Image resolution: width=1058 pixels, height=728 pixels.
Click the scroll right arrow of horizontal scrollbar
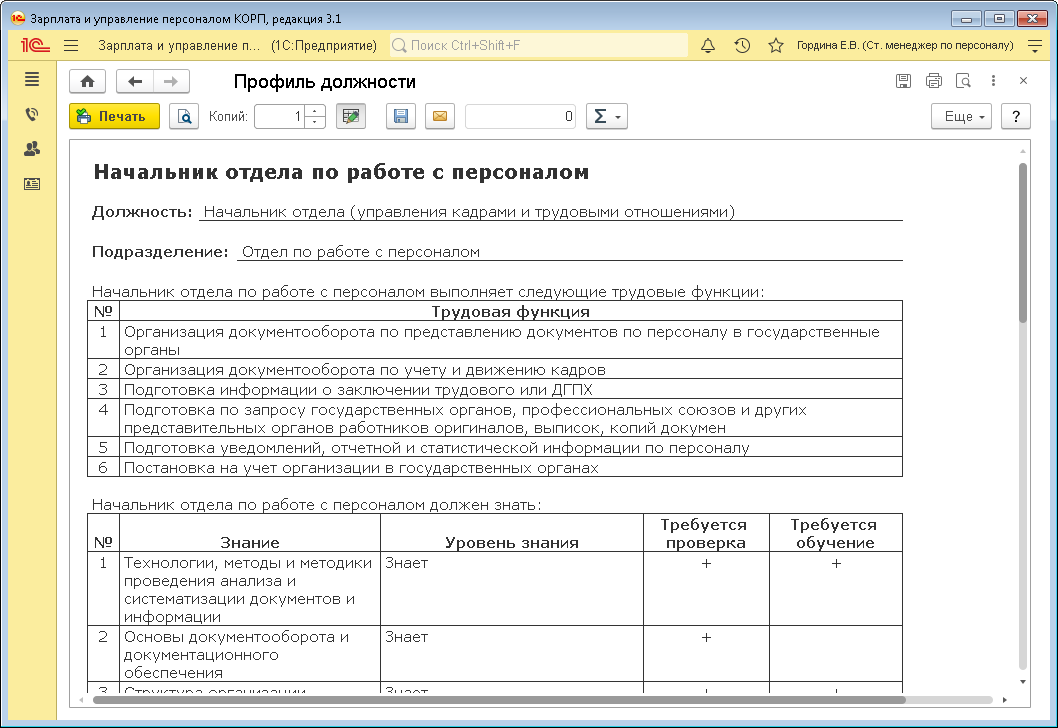(x=1004, y=700)
